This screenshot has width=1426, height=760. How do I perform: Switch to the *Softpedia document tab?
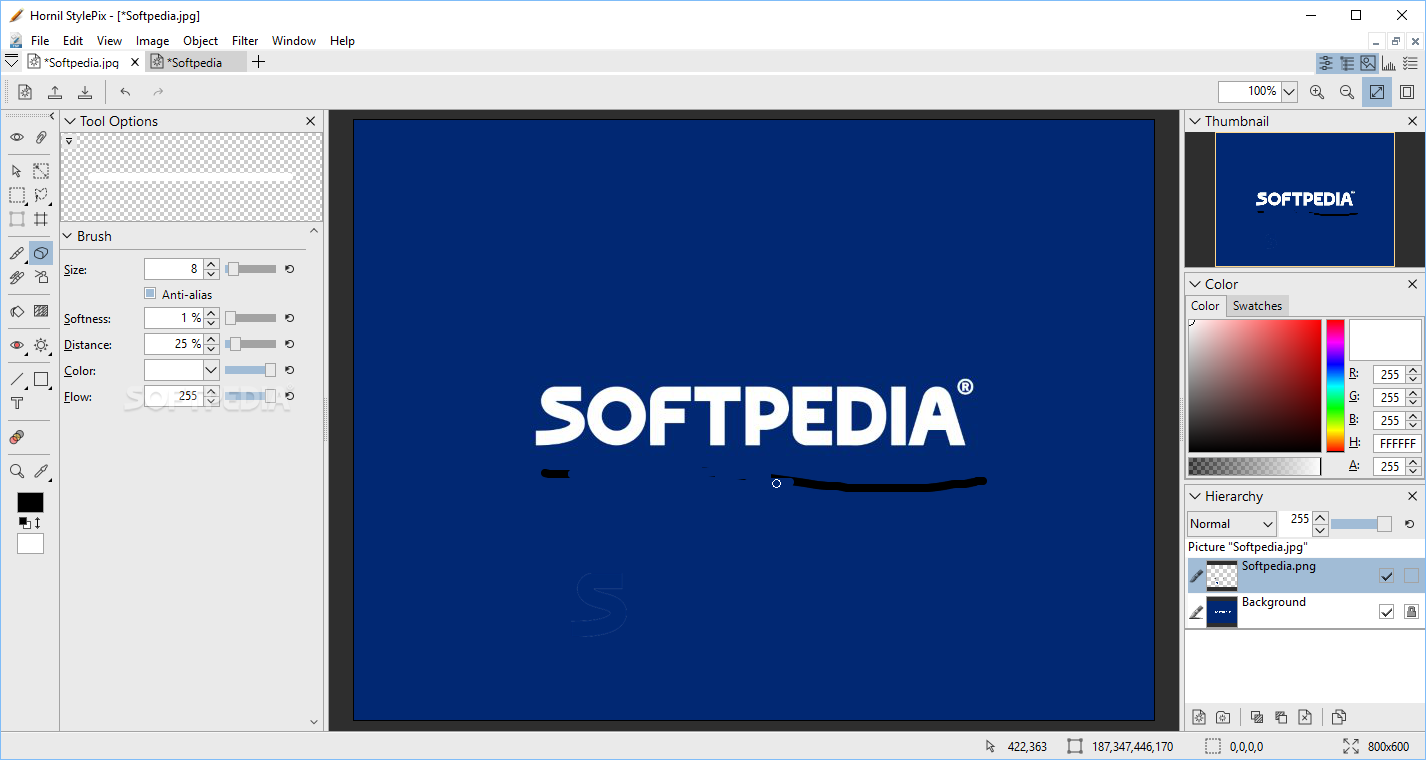(x=195, y=62)
